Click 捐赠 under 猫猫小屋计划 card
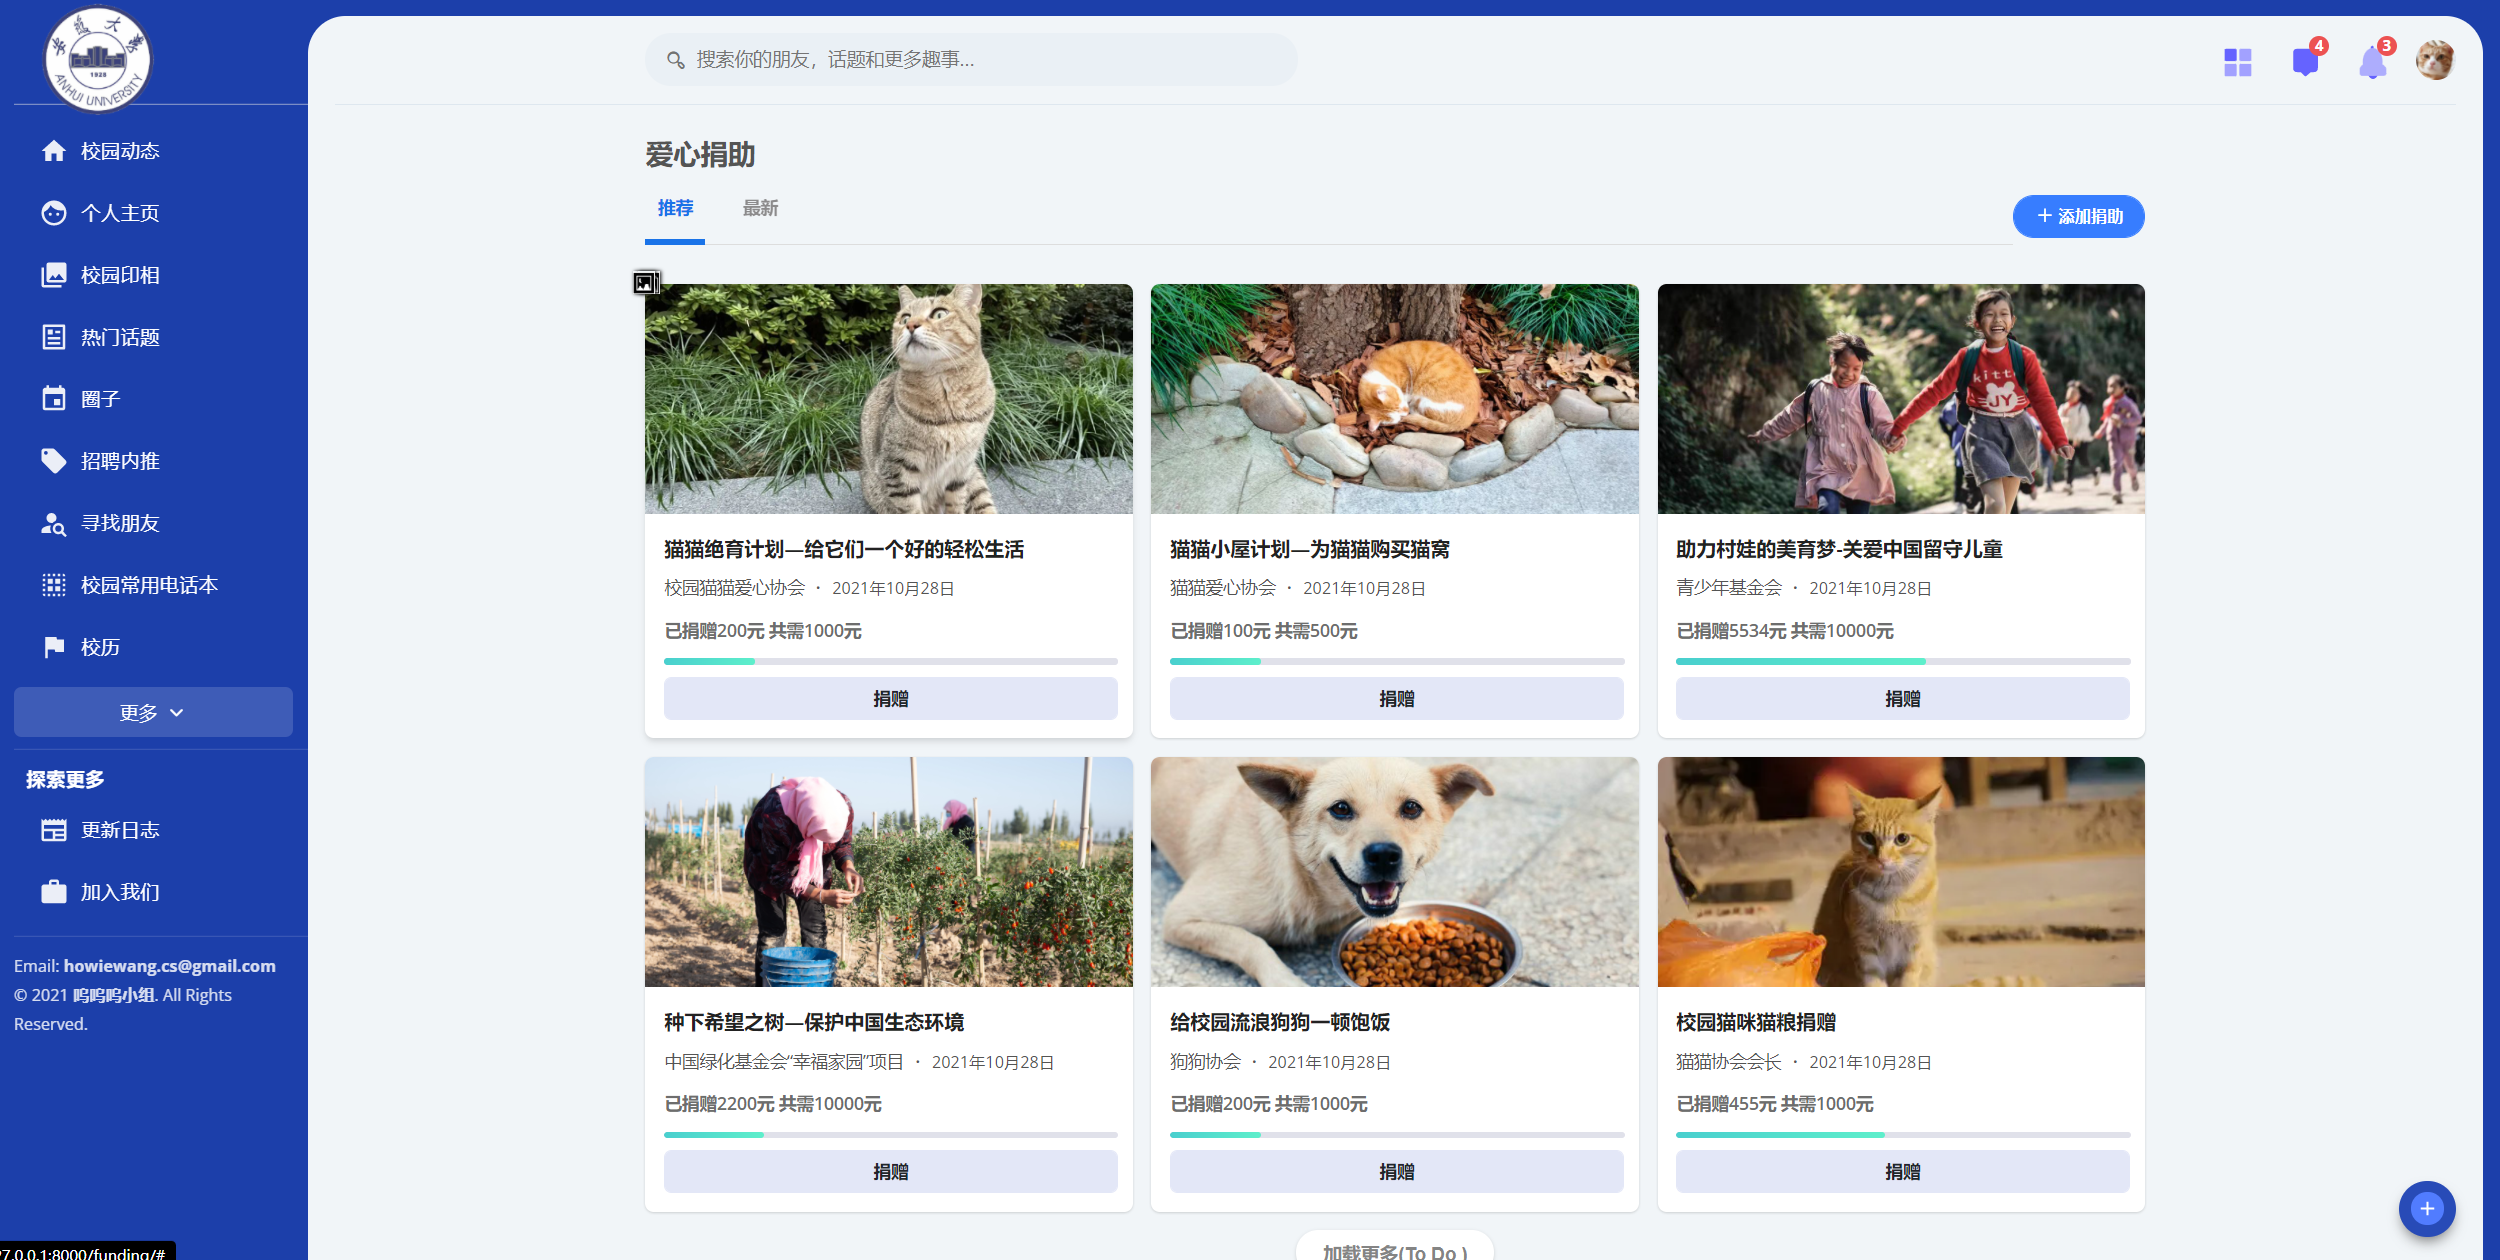 point(1396,699)
